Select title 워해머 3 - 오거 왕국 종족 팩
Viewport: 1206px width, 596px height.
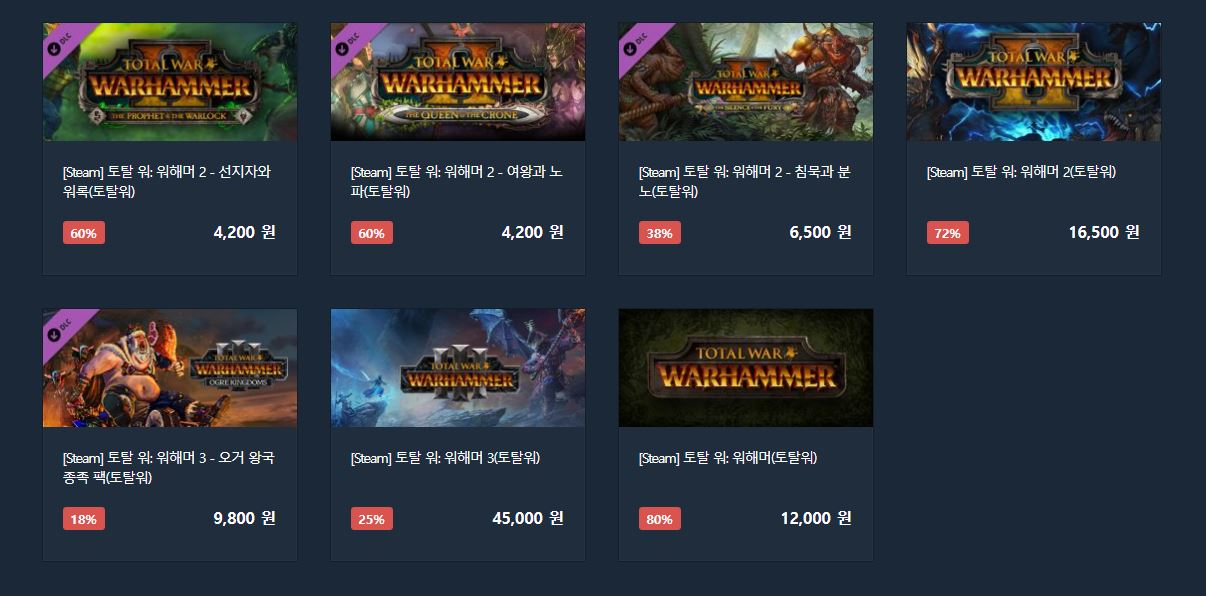click(x=168, y=468)
